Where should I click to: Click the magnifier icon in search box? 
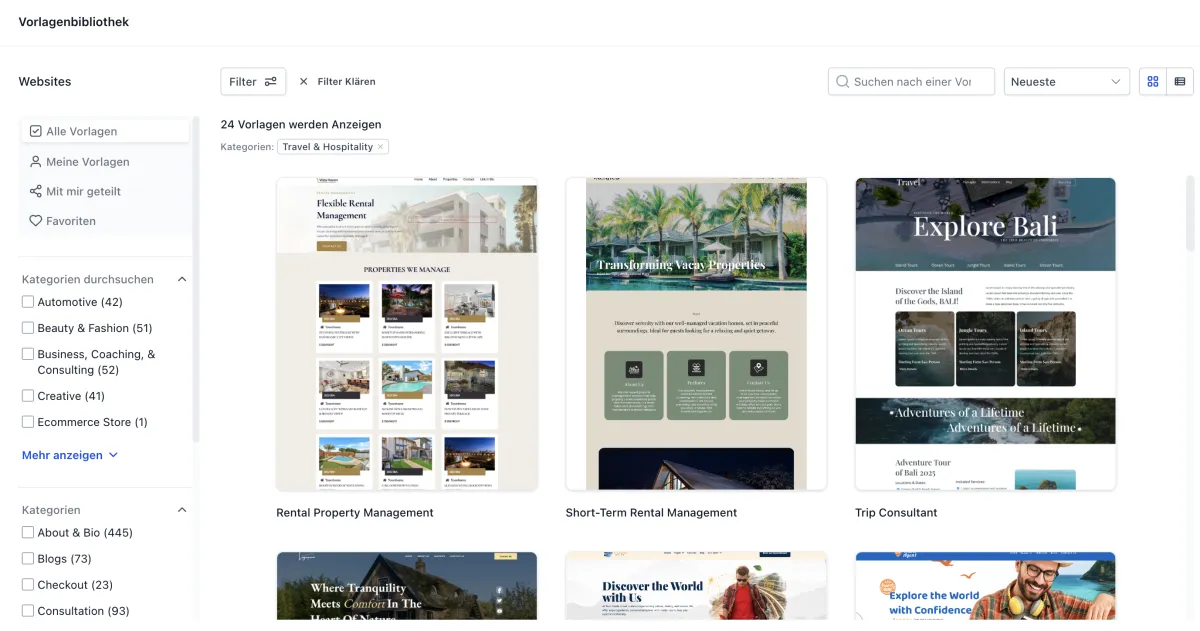843,82
